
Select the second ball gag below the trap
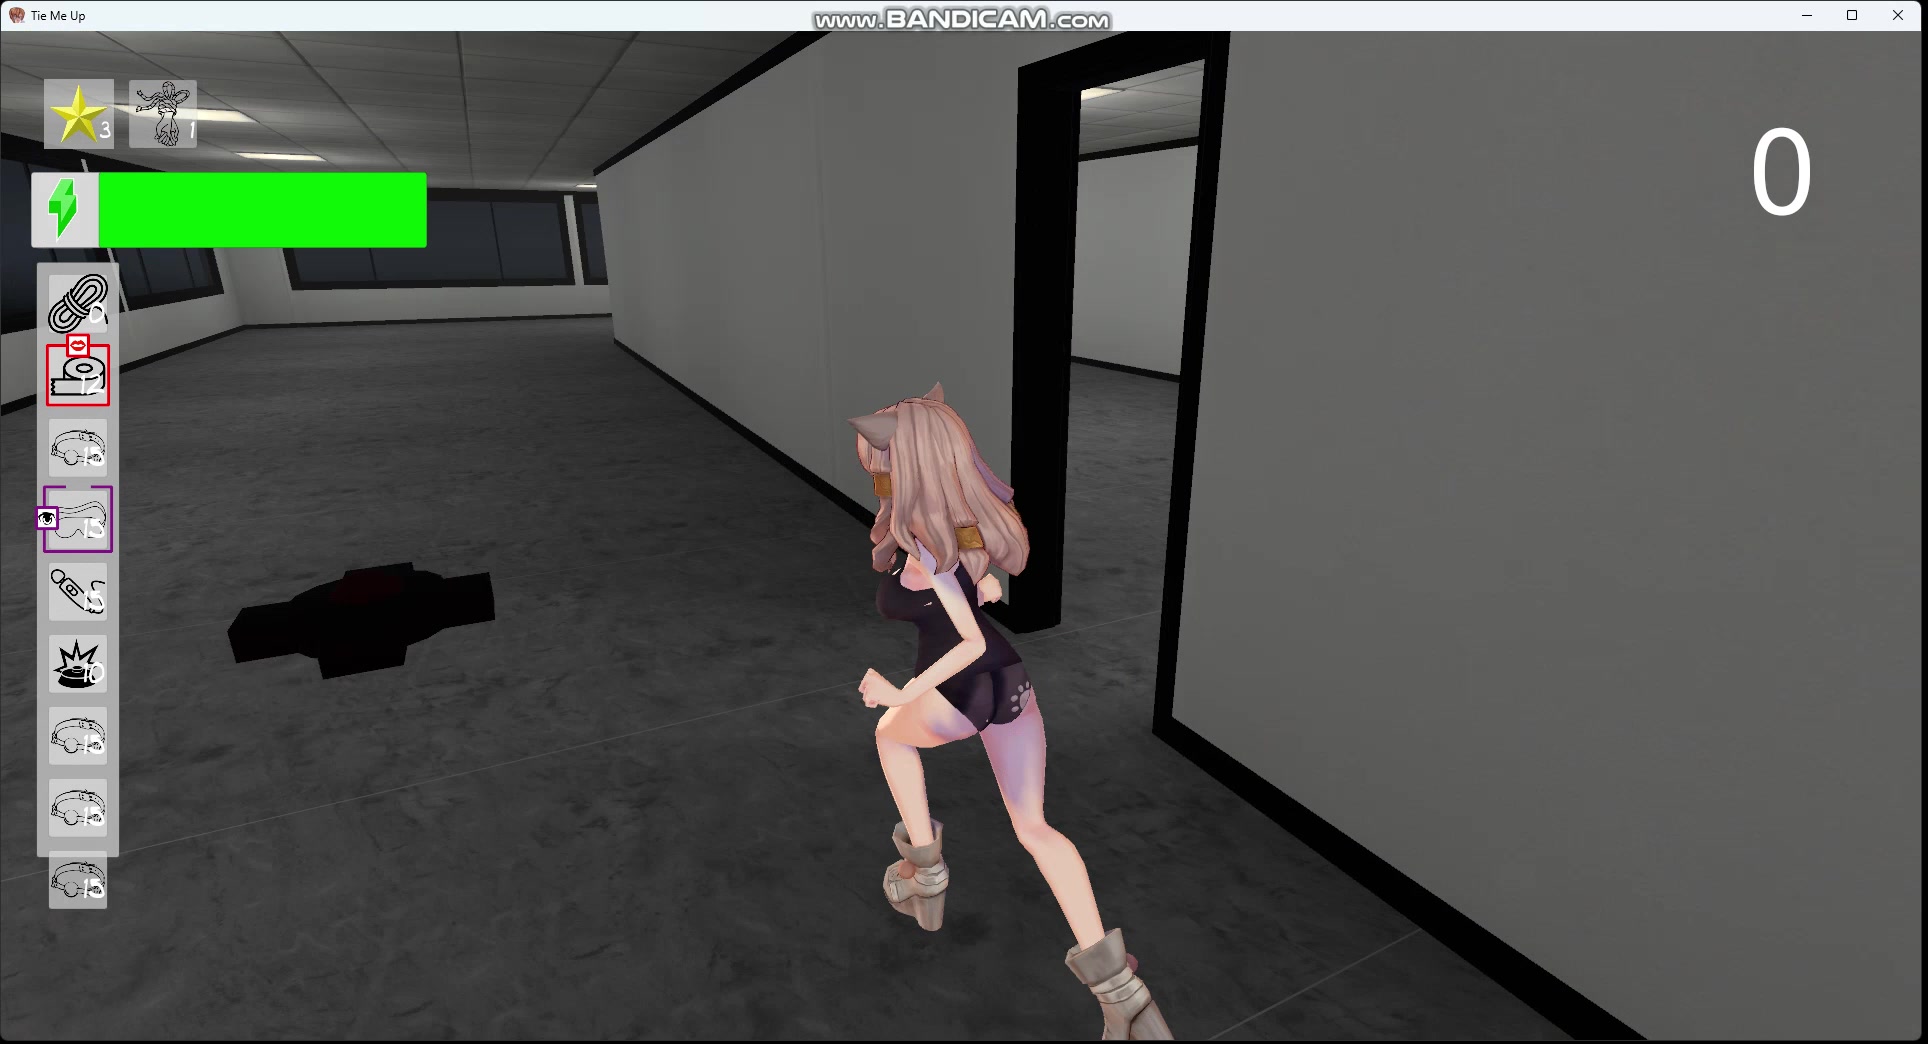coord(78,808)
